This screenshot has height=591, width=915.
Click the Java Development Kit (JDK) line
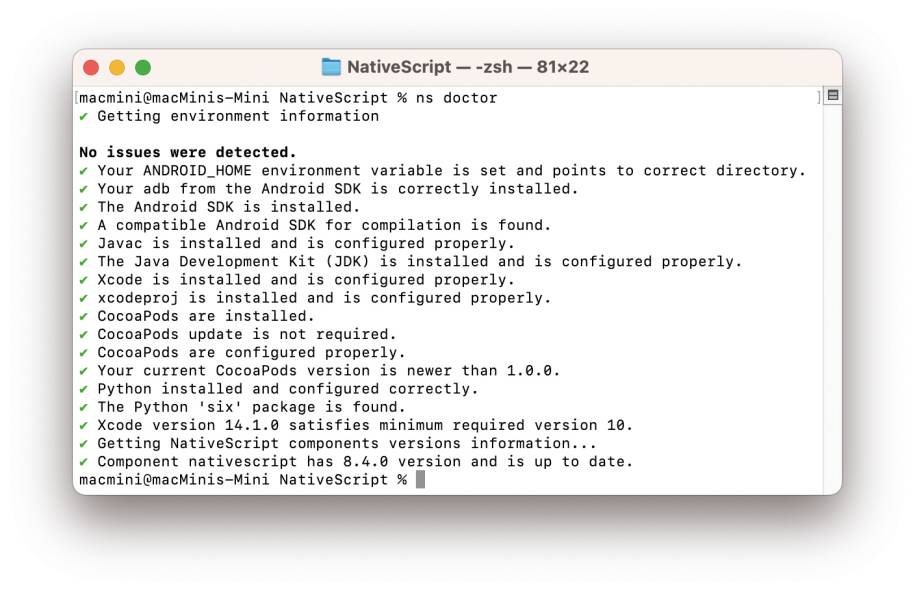click(x=411, y=261)
